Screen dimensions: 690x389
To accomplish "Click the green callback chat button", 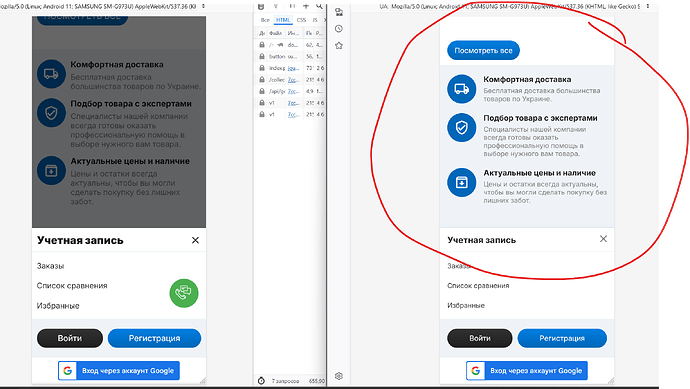I will [184, 293].
